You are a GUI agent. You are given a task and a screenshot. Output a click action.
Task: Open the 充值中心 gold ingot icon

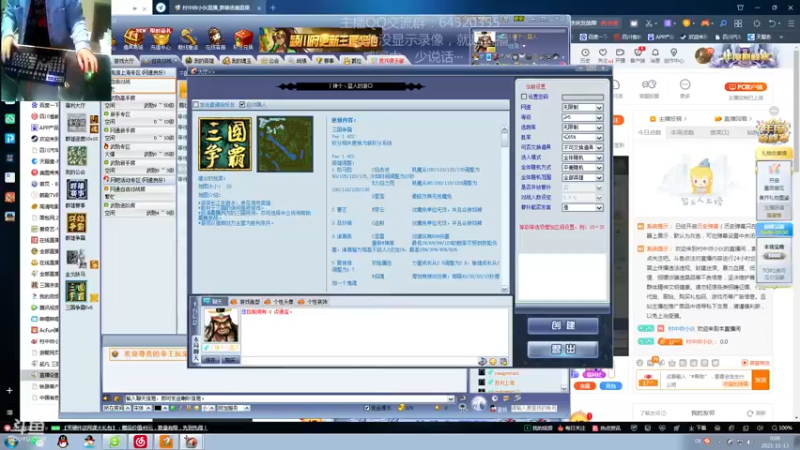pyautogui.click(x=161, y=38)
